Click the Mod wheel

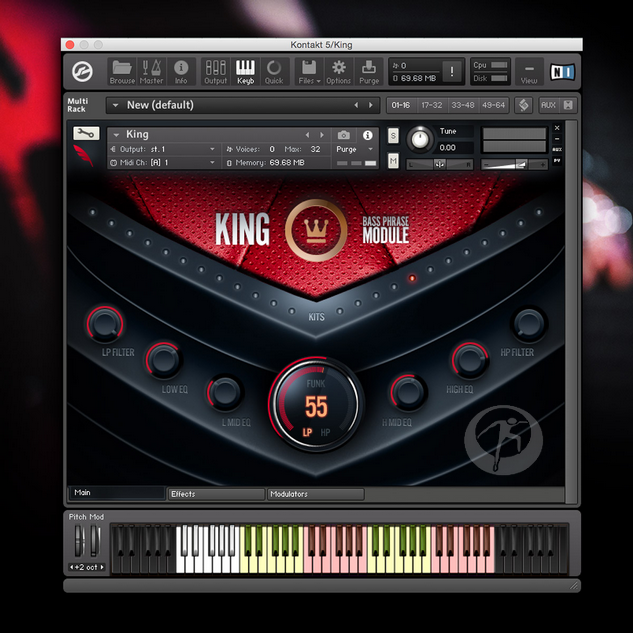(95, 541)
